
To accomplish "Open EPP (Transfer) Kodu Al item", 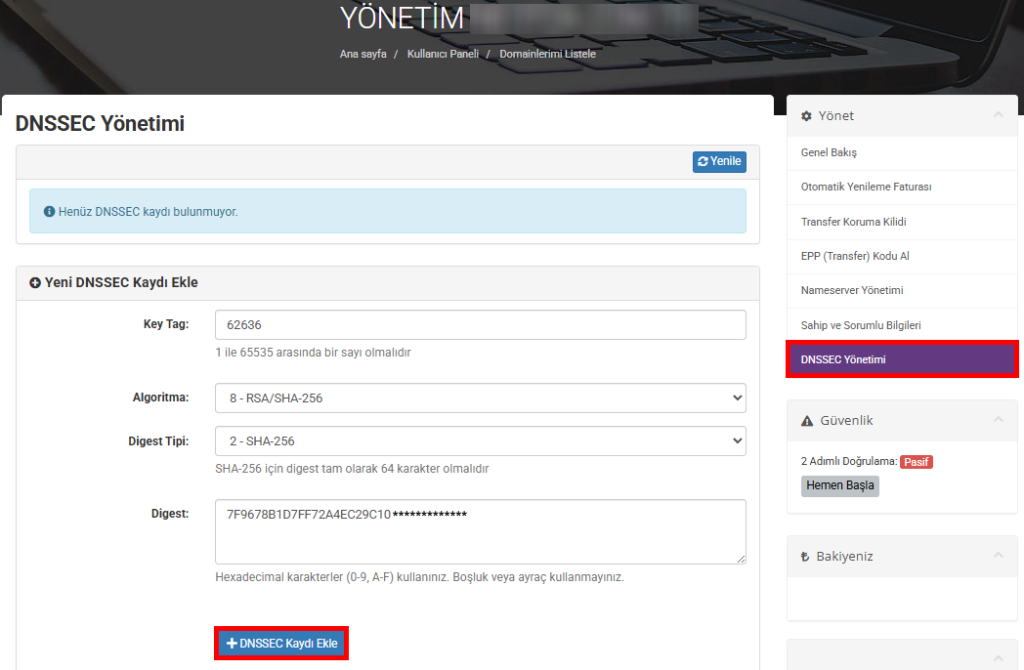I will click(x=855, y=256).
